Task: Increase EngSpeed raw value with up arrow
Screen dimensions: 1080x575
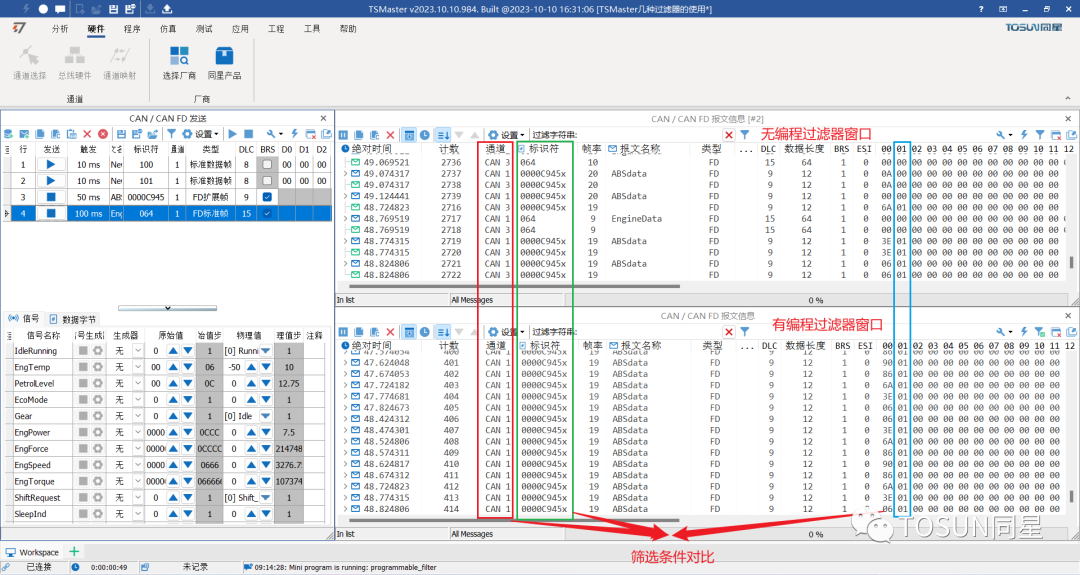Action: coord(173,465)
